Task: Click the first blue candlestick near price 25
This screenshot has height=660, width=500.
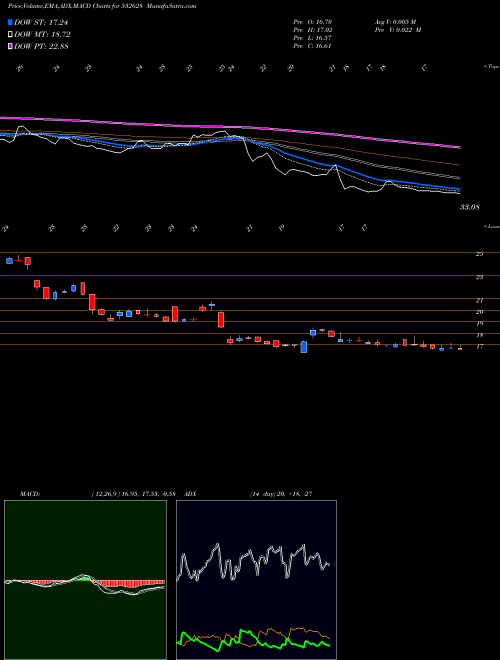Action: (x=9, y=261)
